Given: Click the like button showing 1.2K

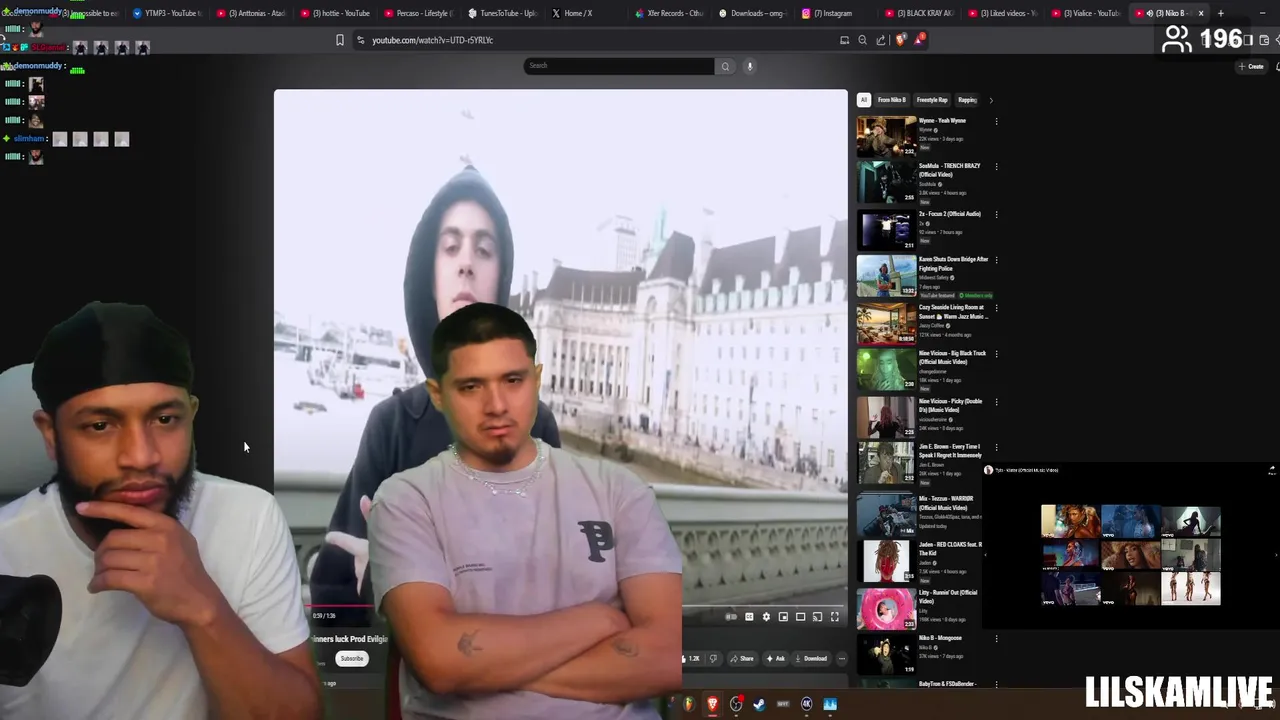Looking at the screenshot, I should (x=691, y=659).
